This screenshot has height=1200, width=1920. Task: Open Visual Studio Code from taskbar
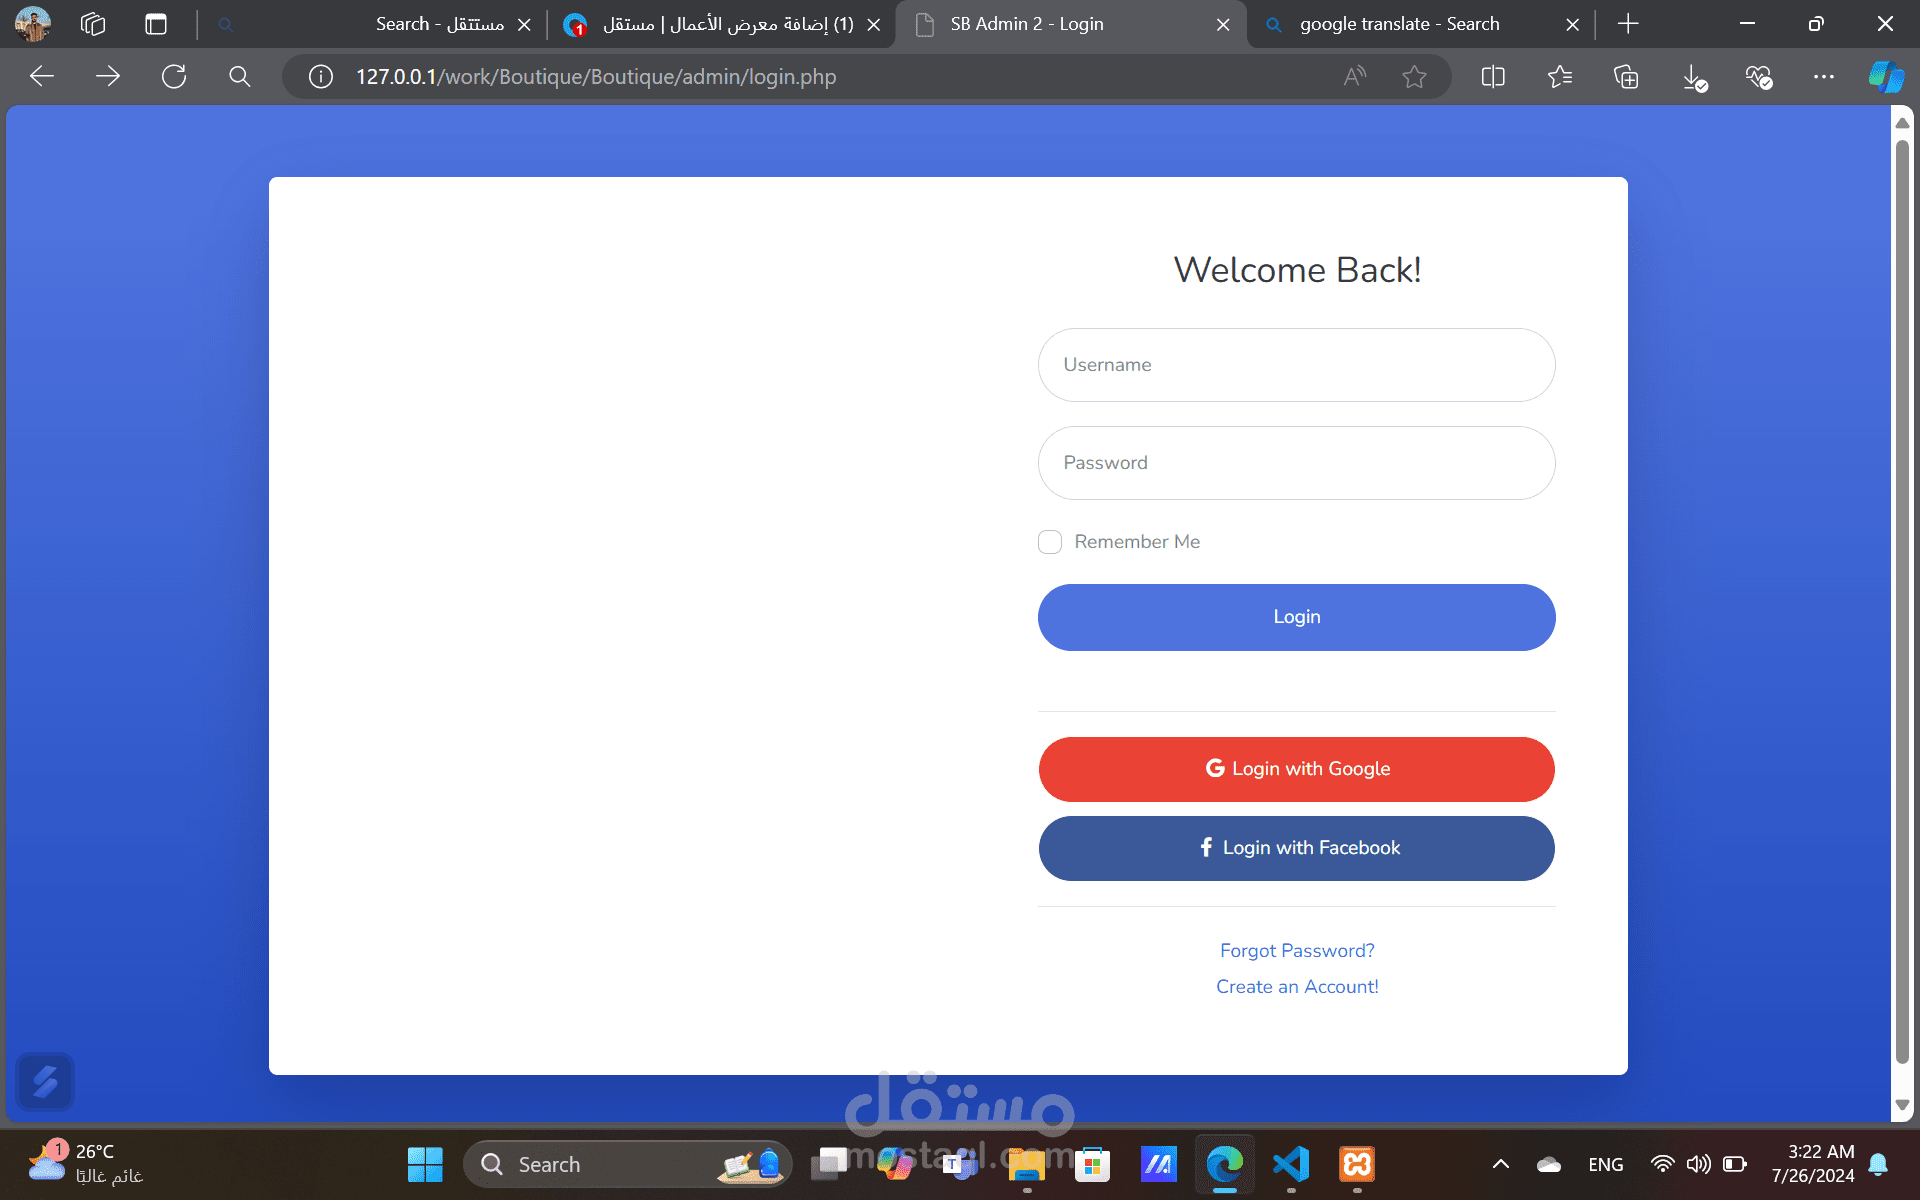[1291, 1164]
